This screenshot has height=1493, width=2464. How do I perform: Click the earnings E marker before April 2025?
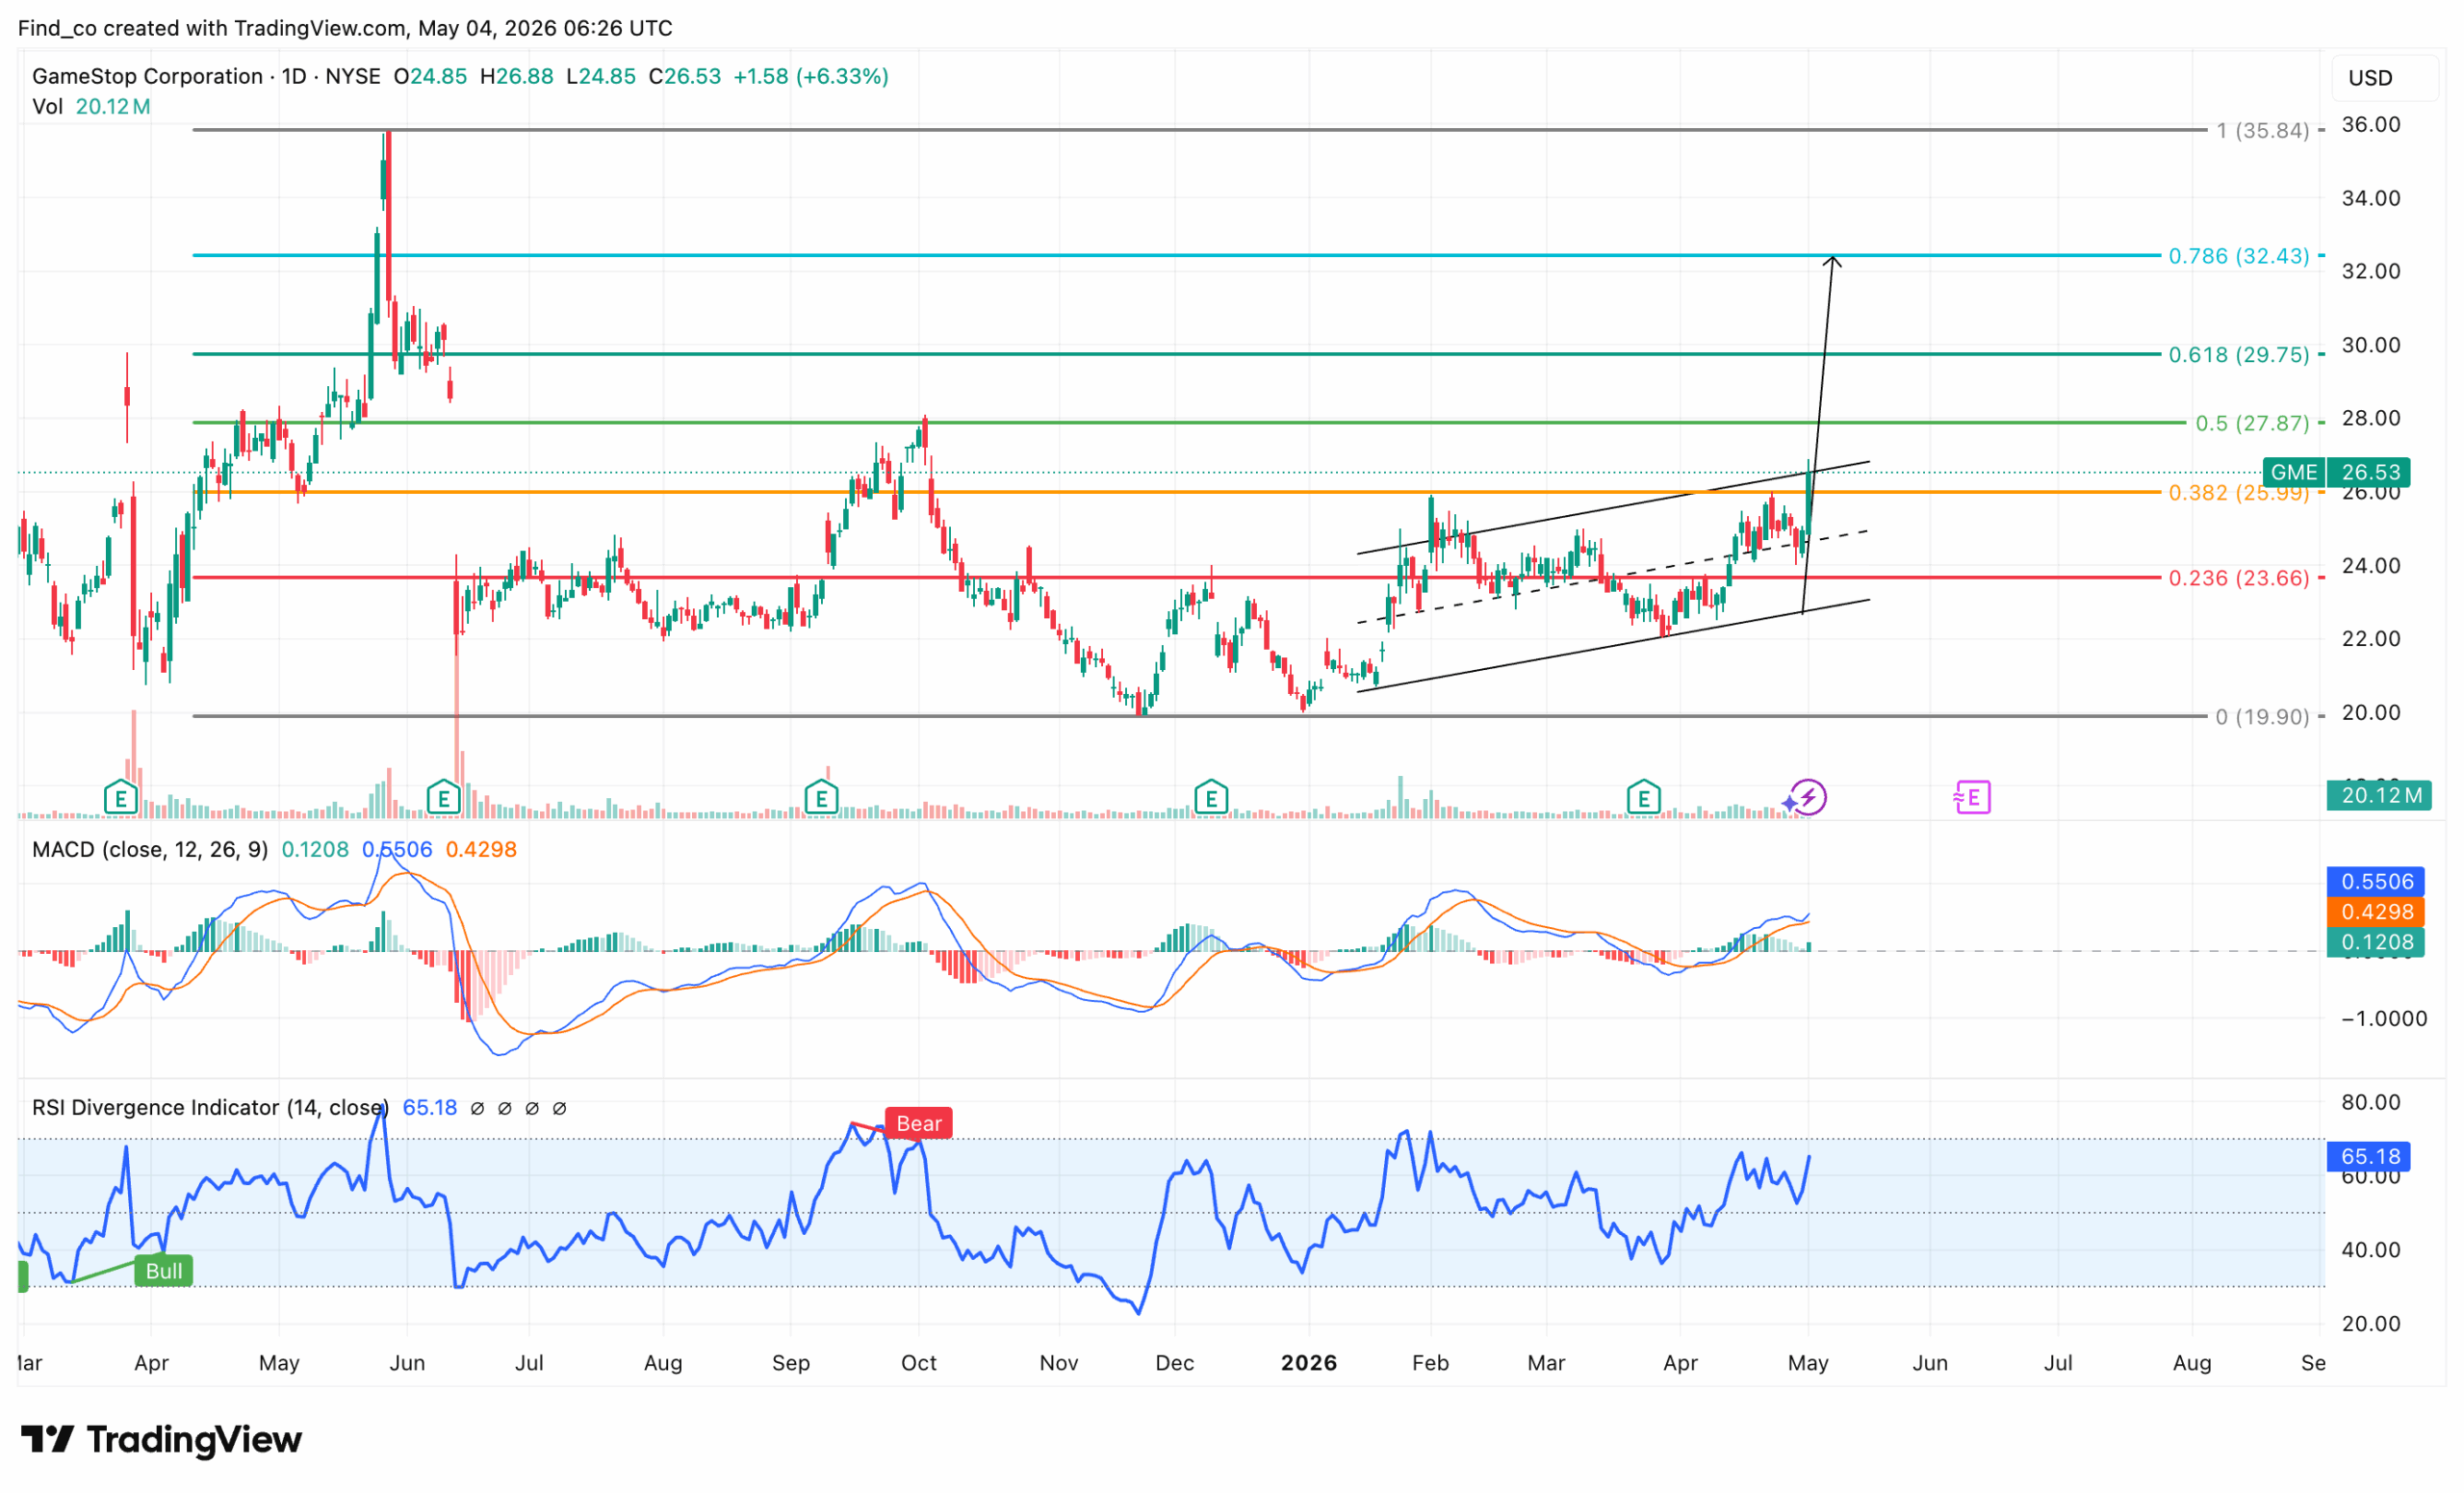[x=121, y=798]
